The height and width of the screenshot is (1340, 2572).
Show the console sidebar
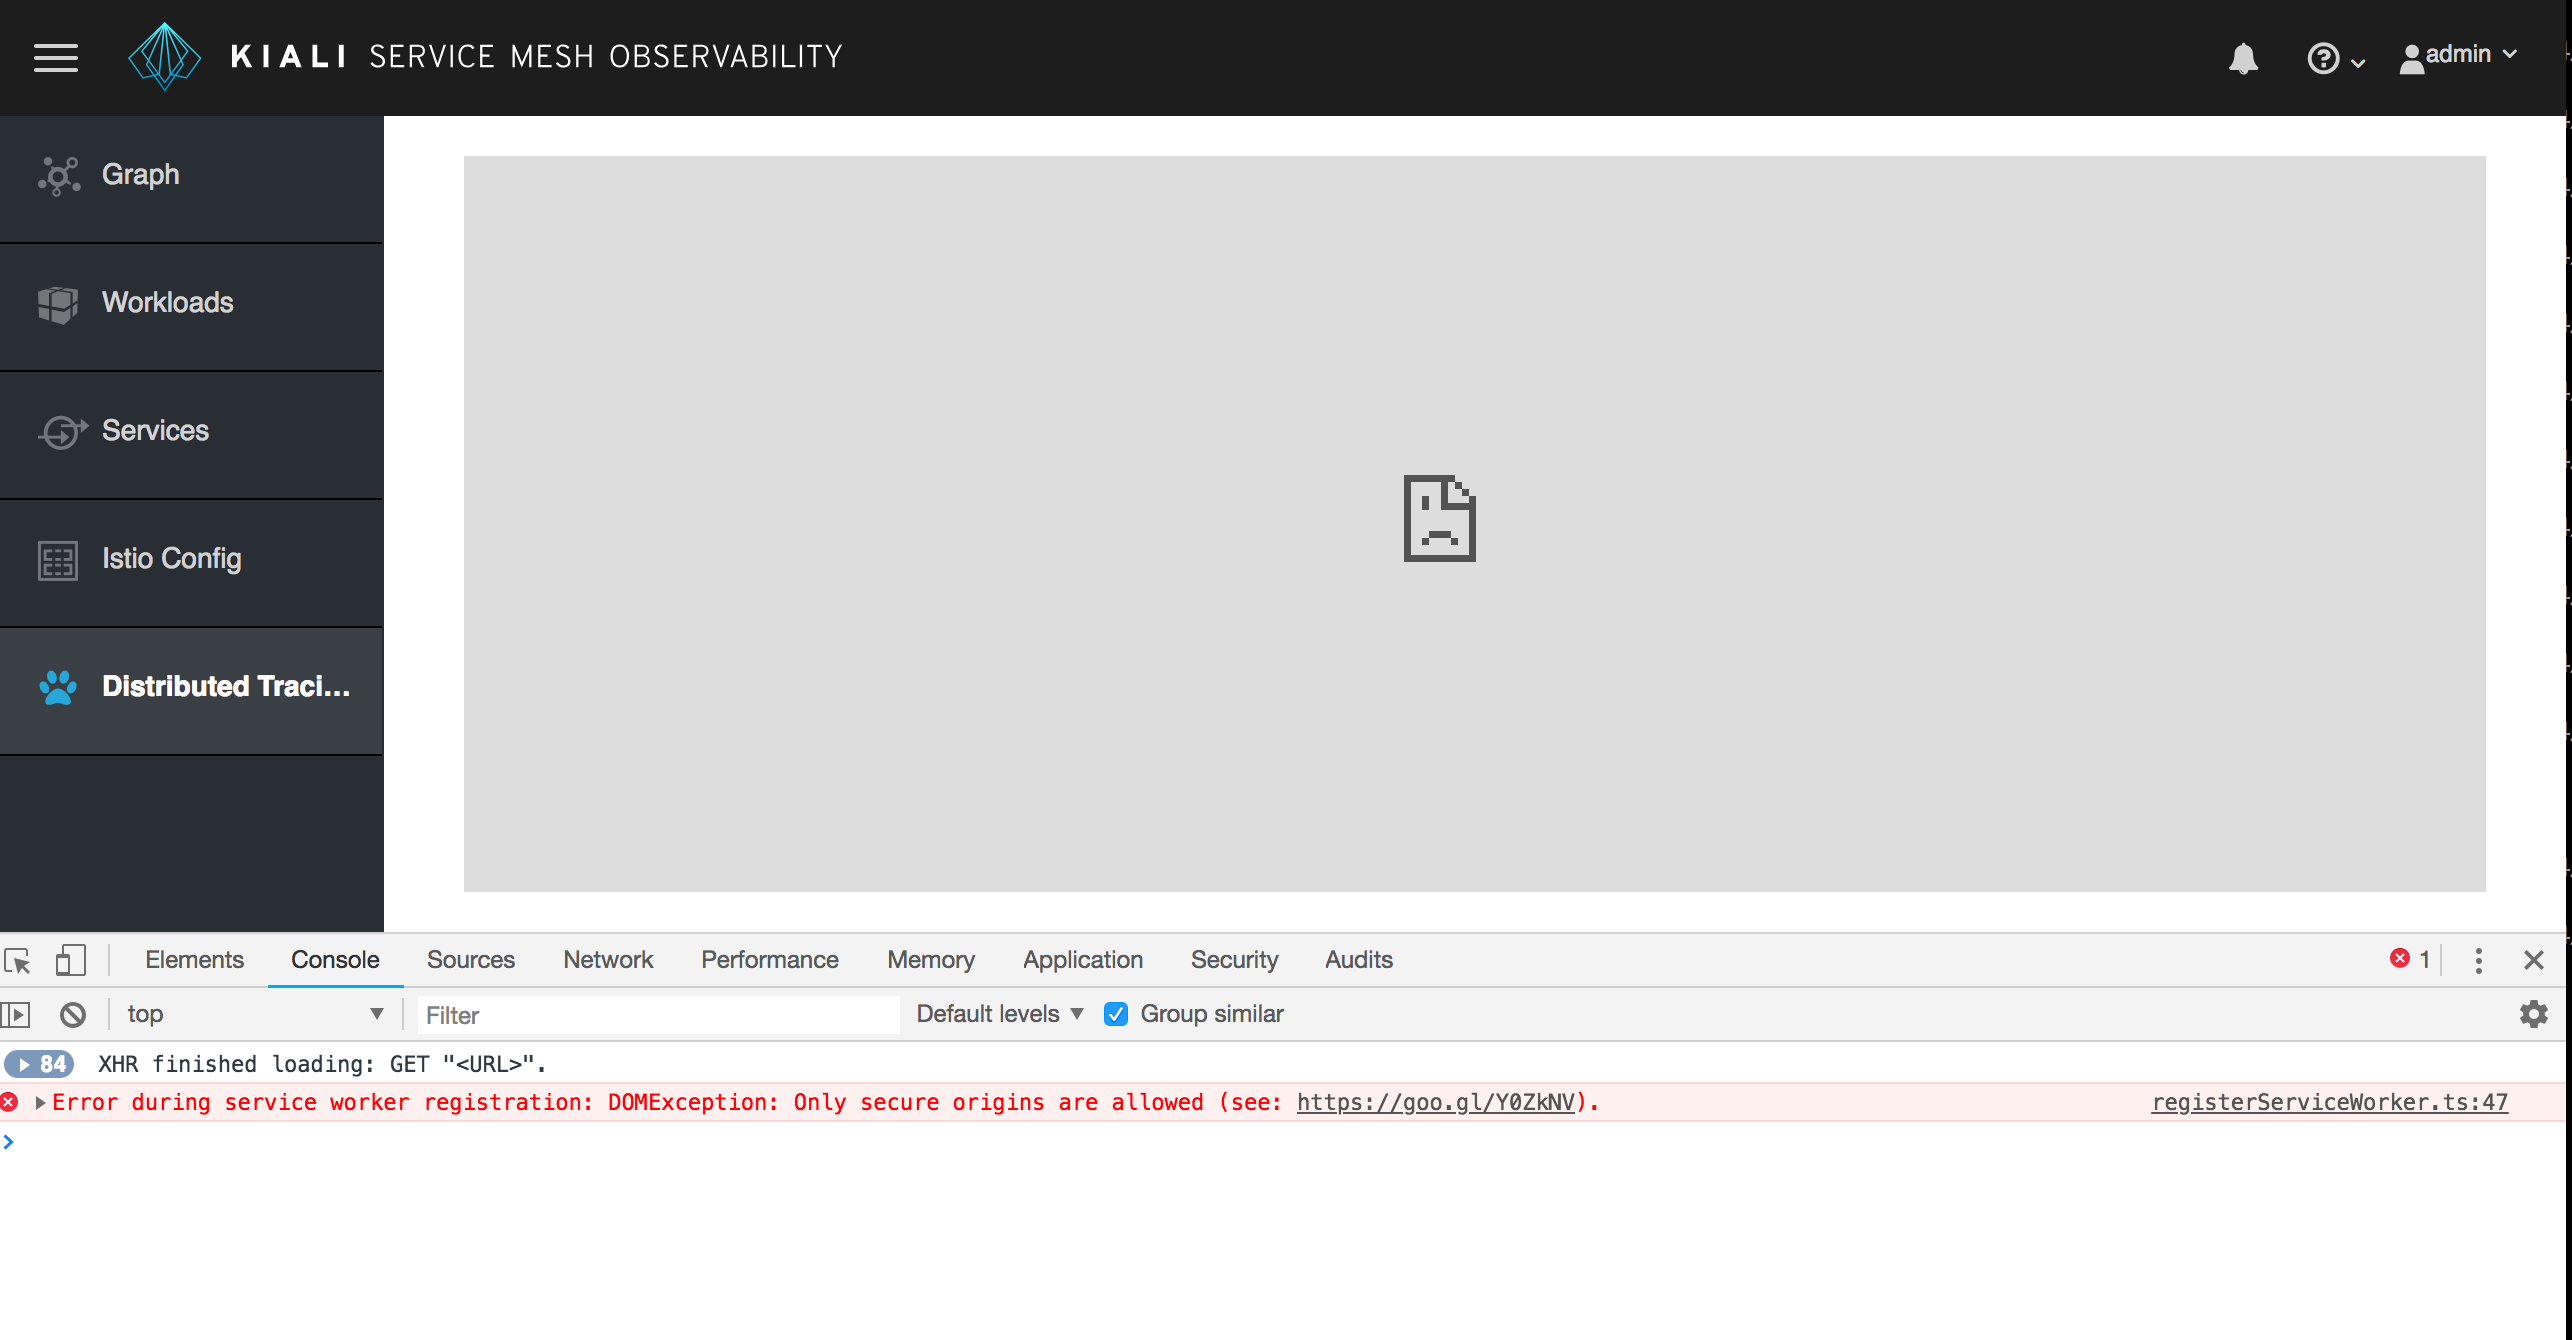pos(16,1015)
